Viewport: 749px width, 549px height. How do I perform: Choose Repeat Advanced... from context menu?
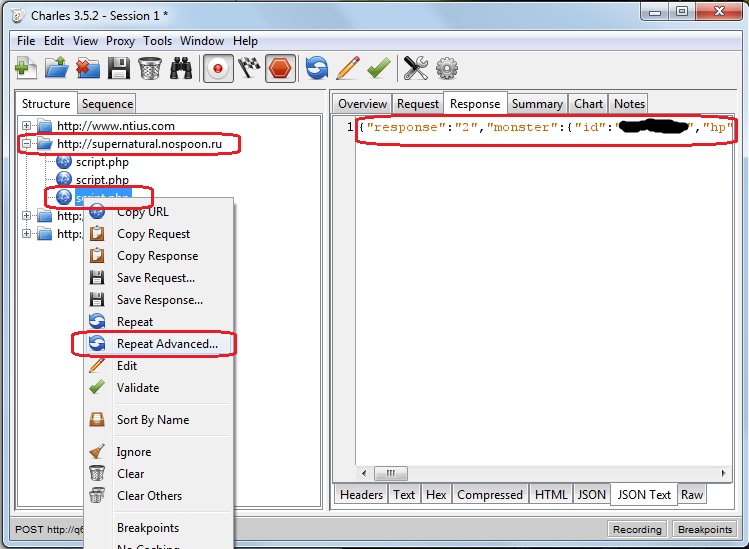click(x=167, y=344)
